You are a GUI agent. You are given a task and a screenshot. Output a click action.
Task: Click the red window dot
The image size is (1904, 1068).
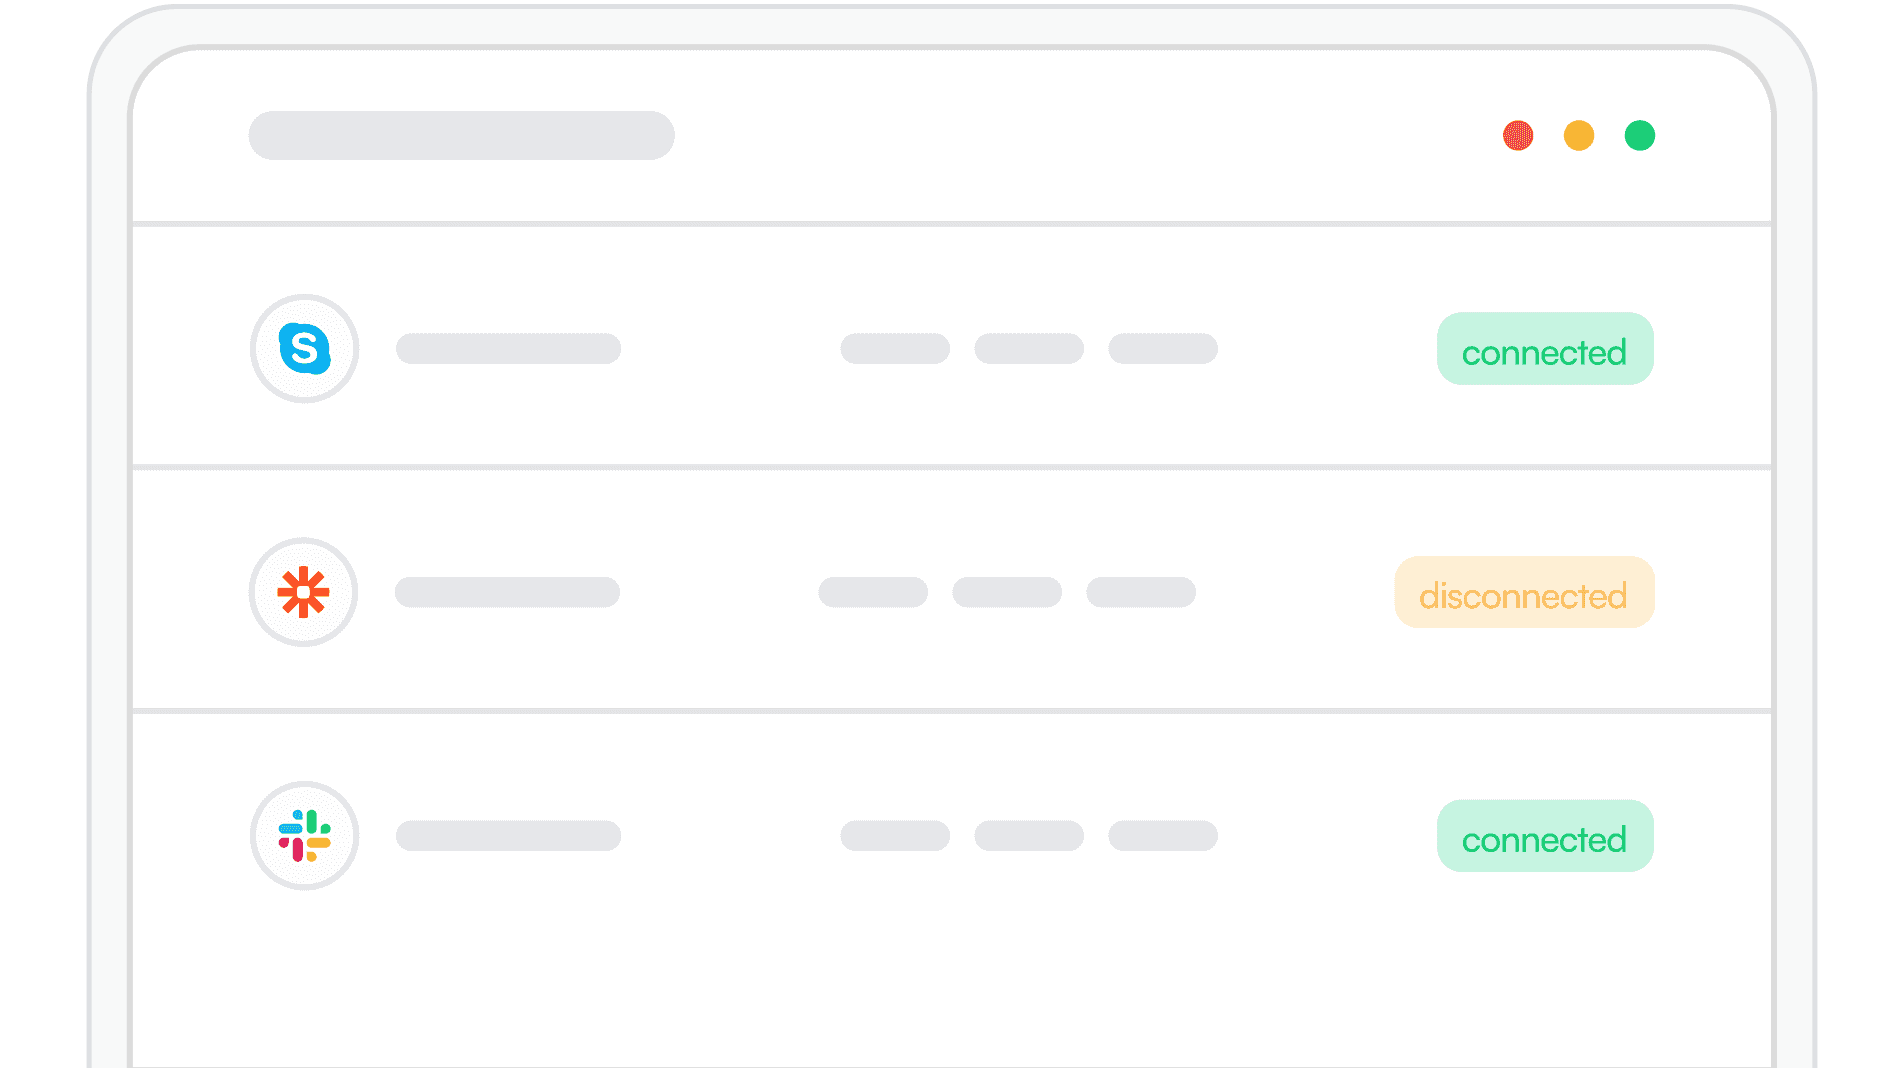point(1518,135)
